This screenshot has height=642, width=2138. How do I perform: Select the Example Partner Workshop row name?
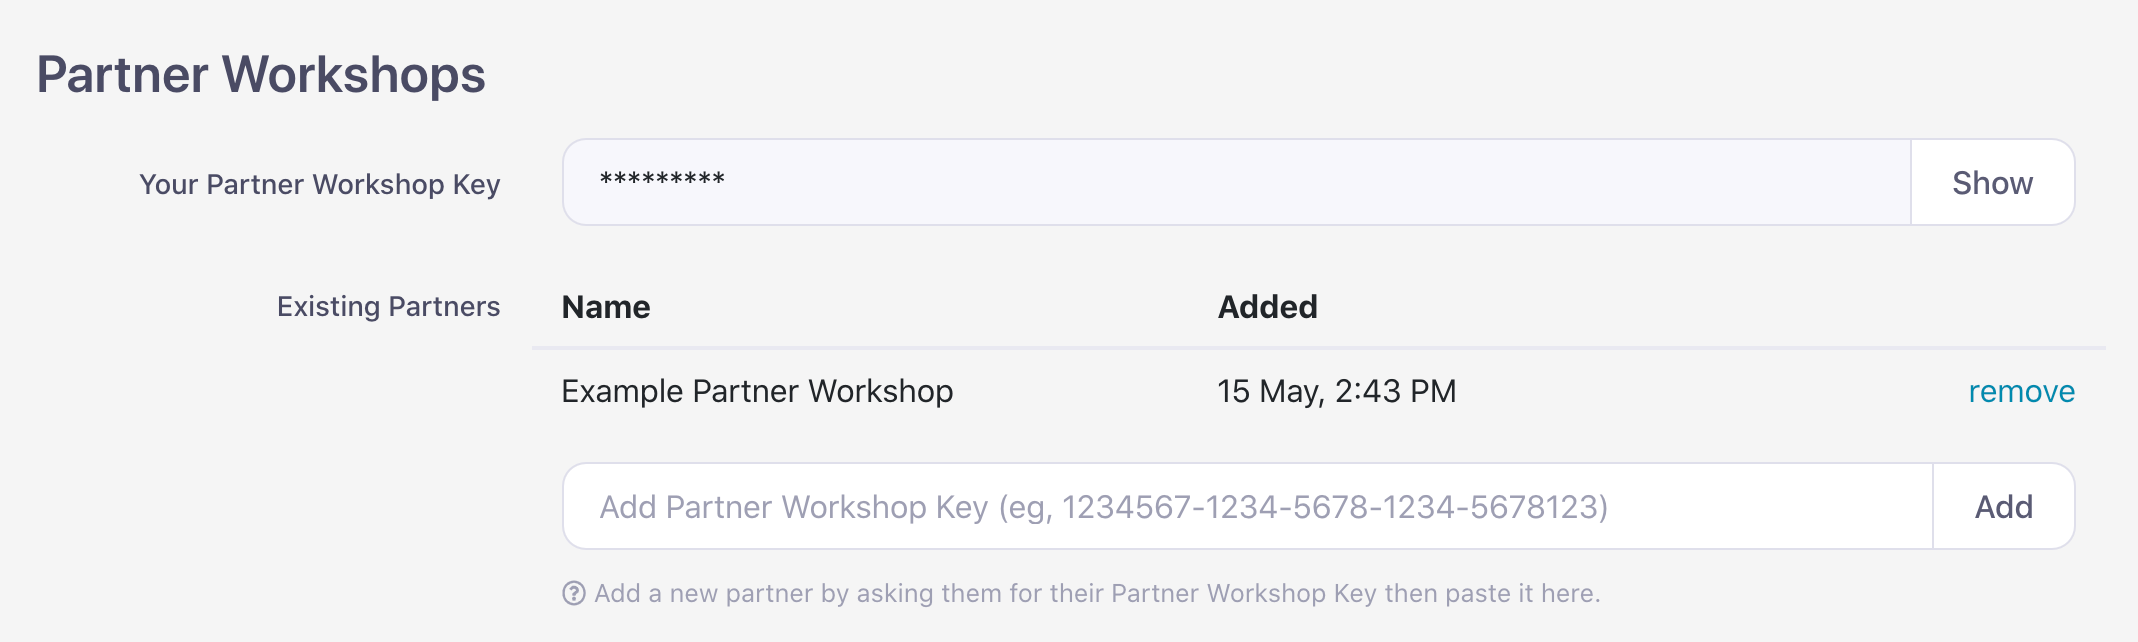pyautogui.click(x=757, y=391)
